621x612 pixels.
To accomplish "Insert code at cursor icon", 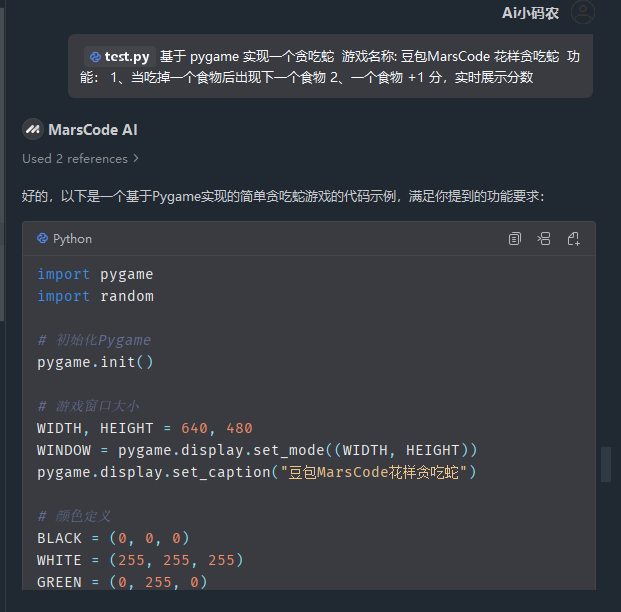I will pos(544,239).
